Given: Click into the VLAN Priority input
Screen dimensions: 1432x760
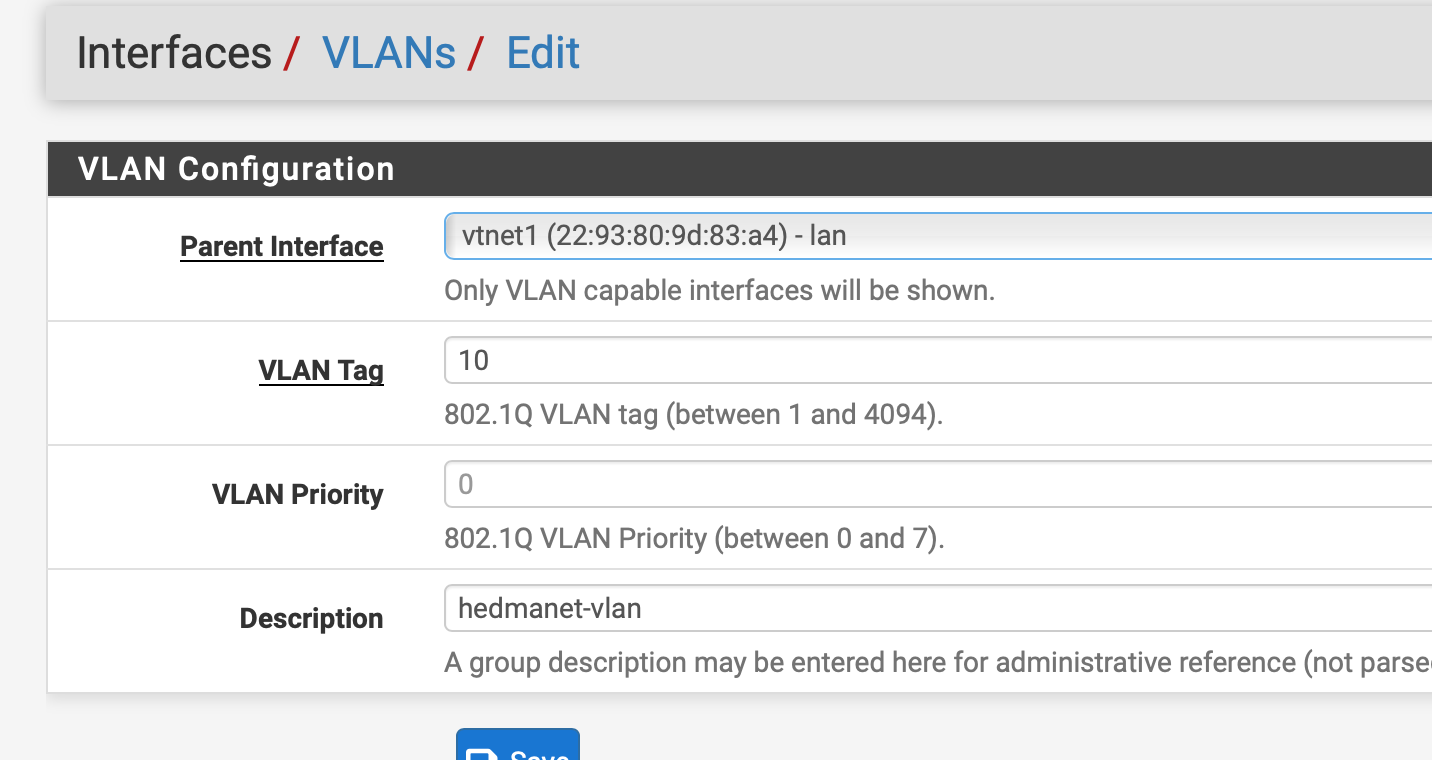Looking at the screenshot, I should click(938, 485).
